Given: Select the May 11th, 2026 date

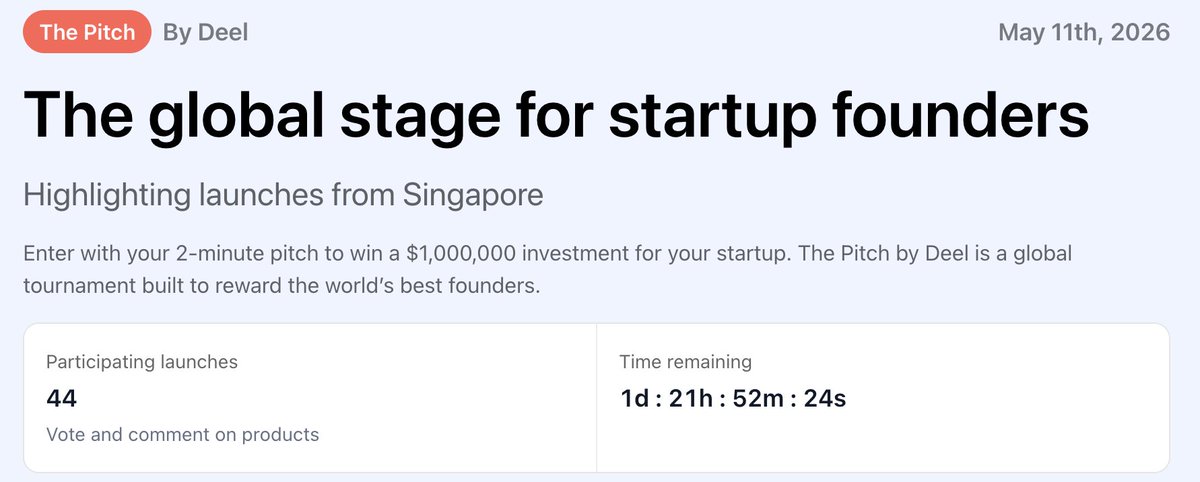Looking at the screenshot, I should [x=1084, y=32].
